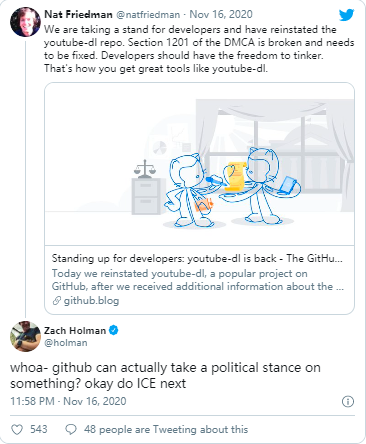Open replies via speech bubble icon

[x=71, y=429]
